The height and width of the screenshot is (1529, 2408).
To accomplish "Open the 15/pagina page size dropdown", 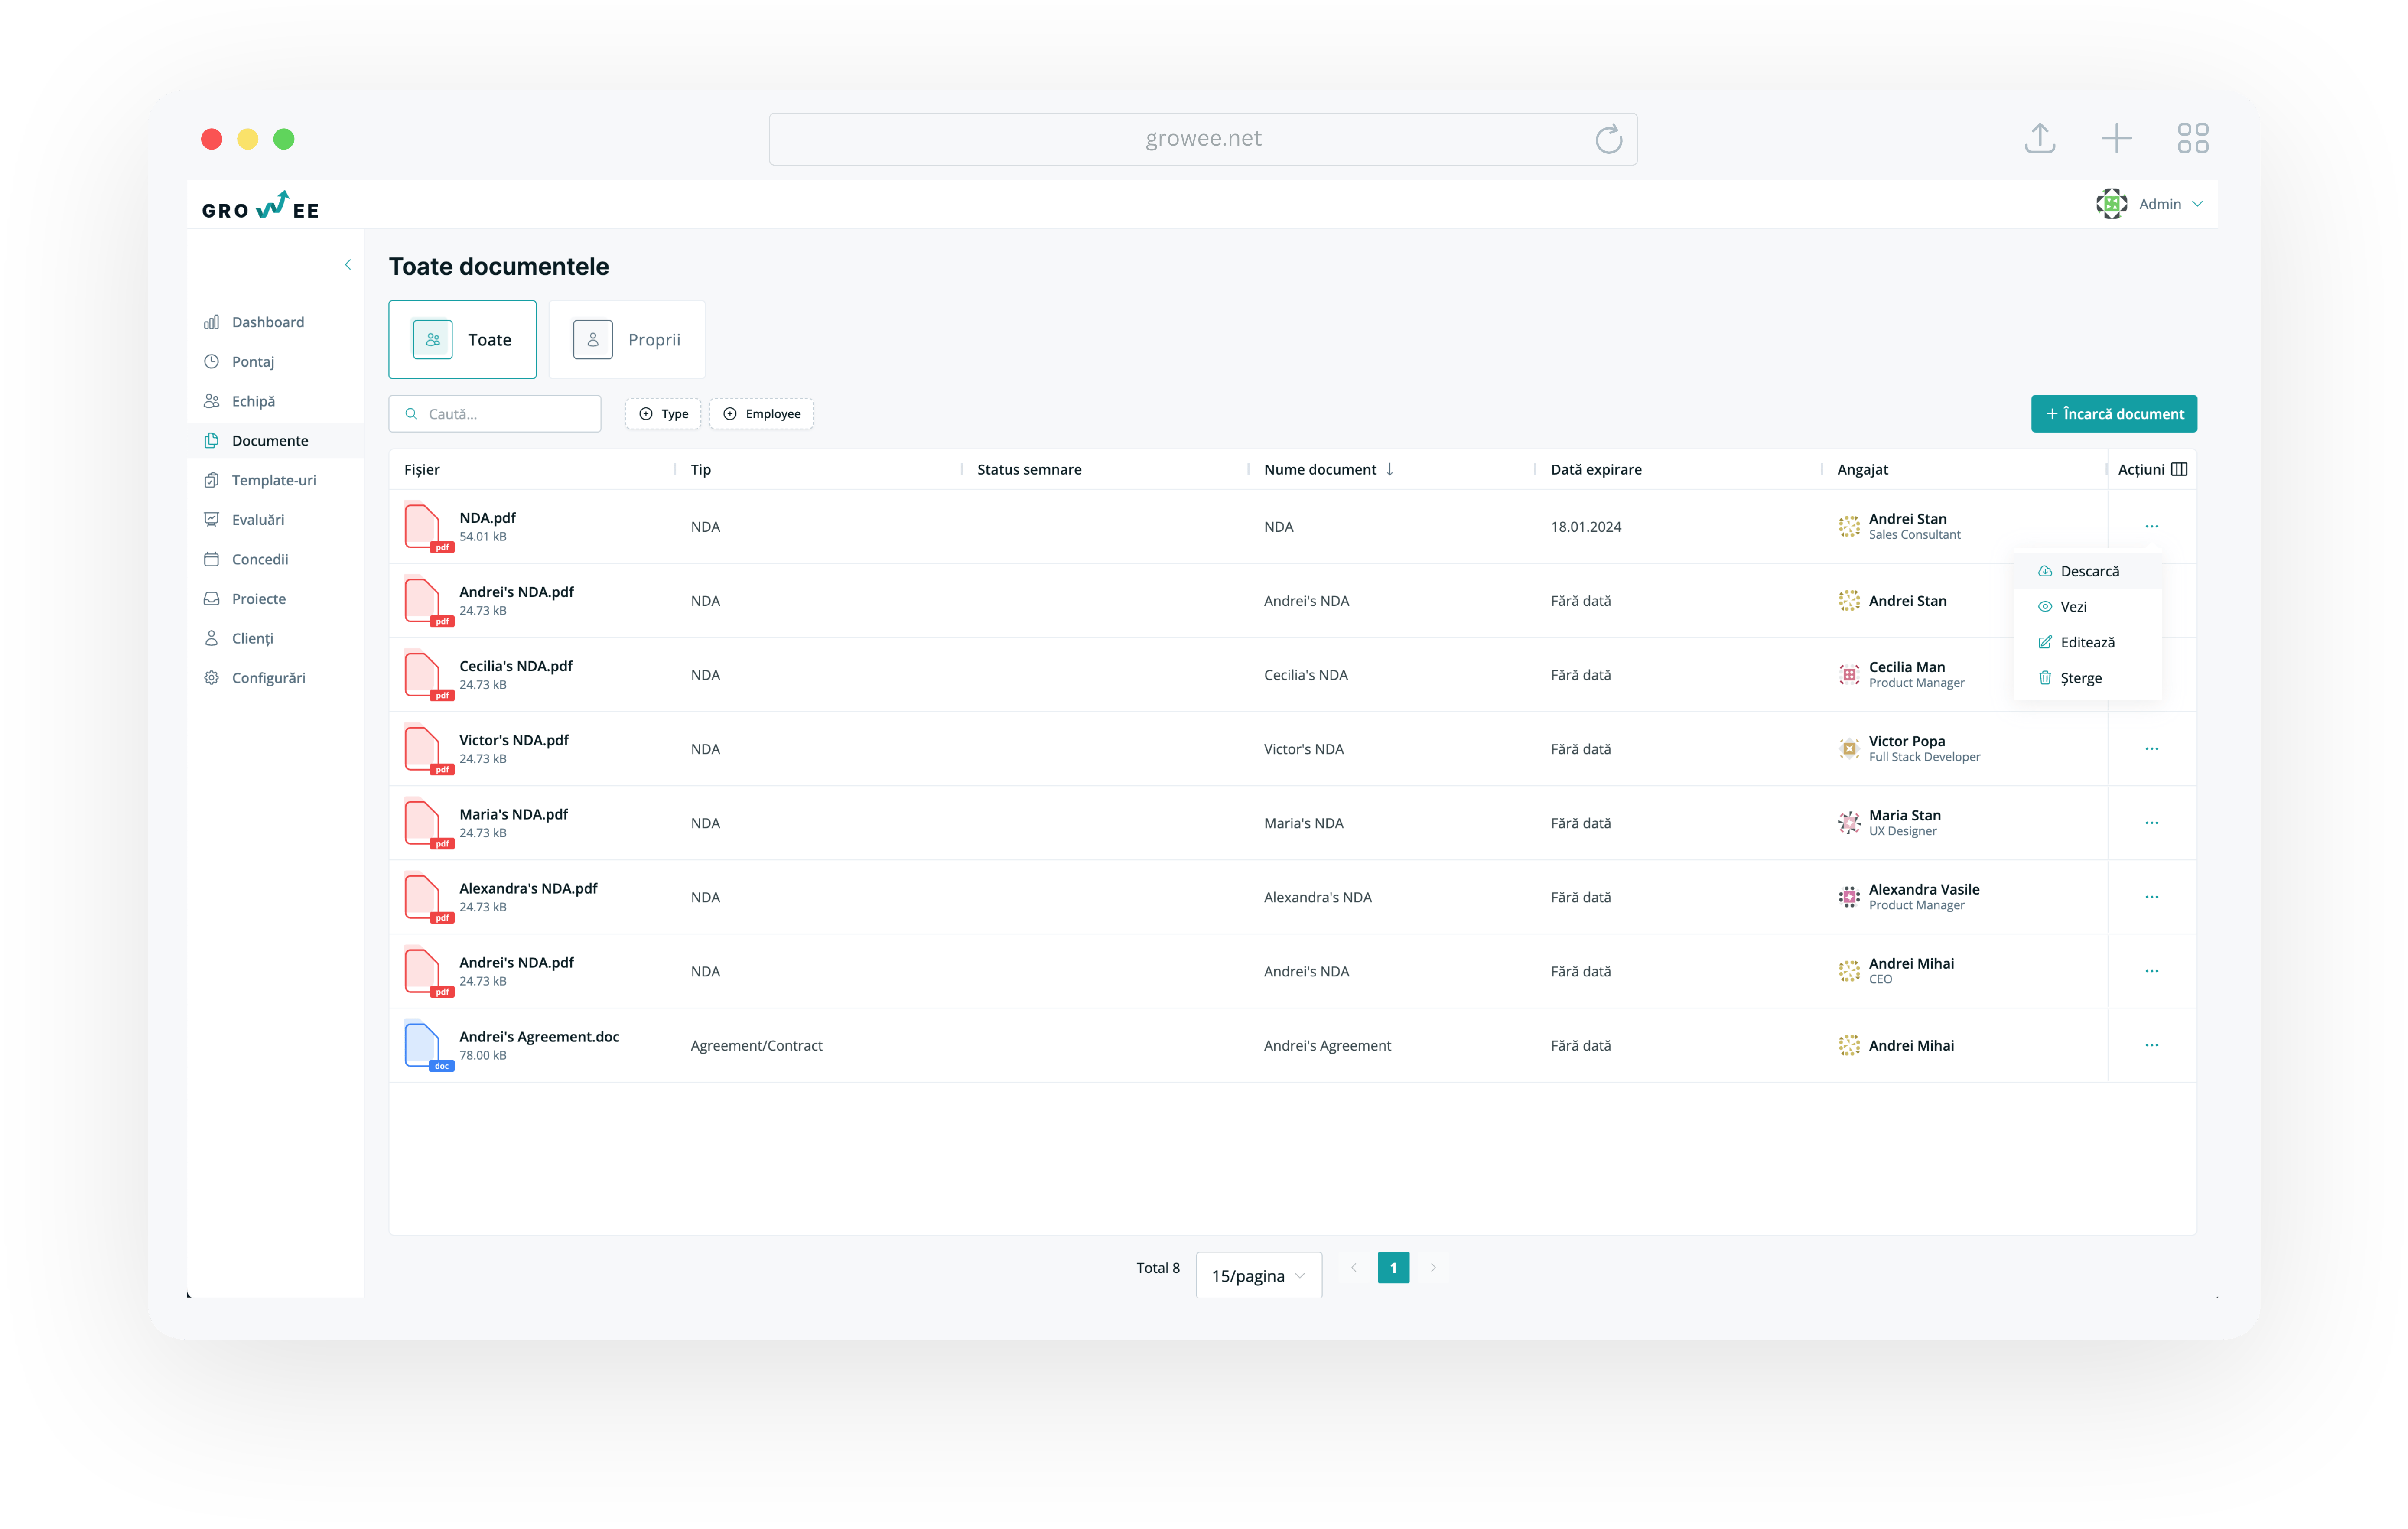I will pos(1258,1275).
